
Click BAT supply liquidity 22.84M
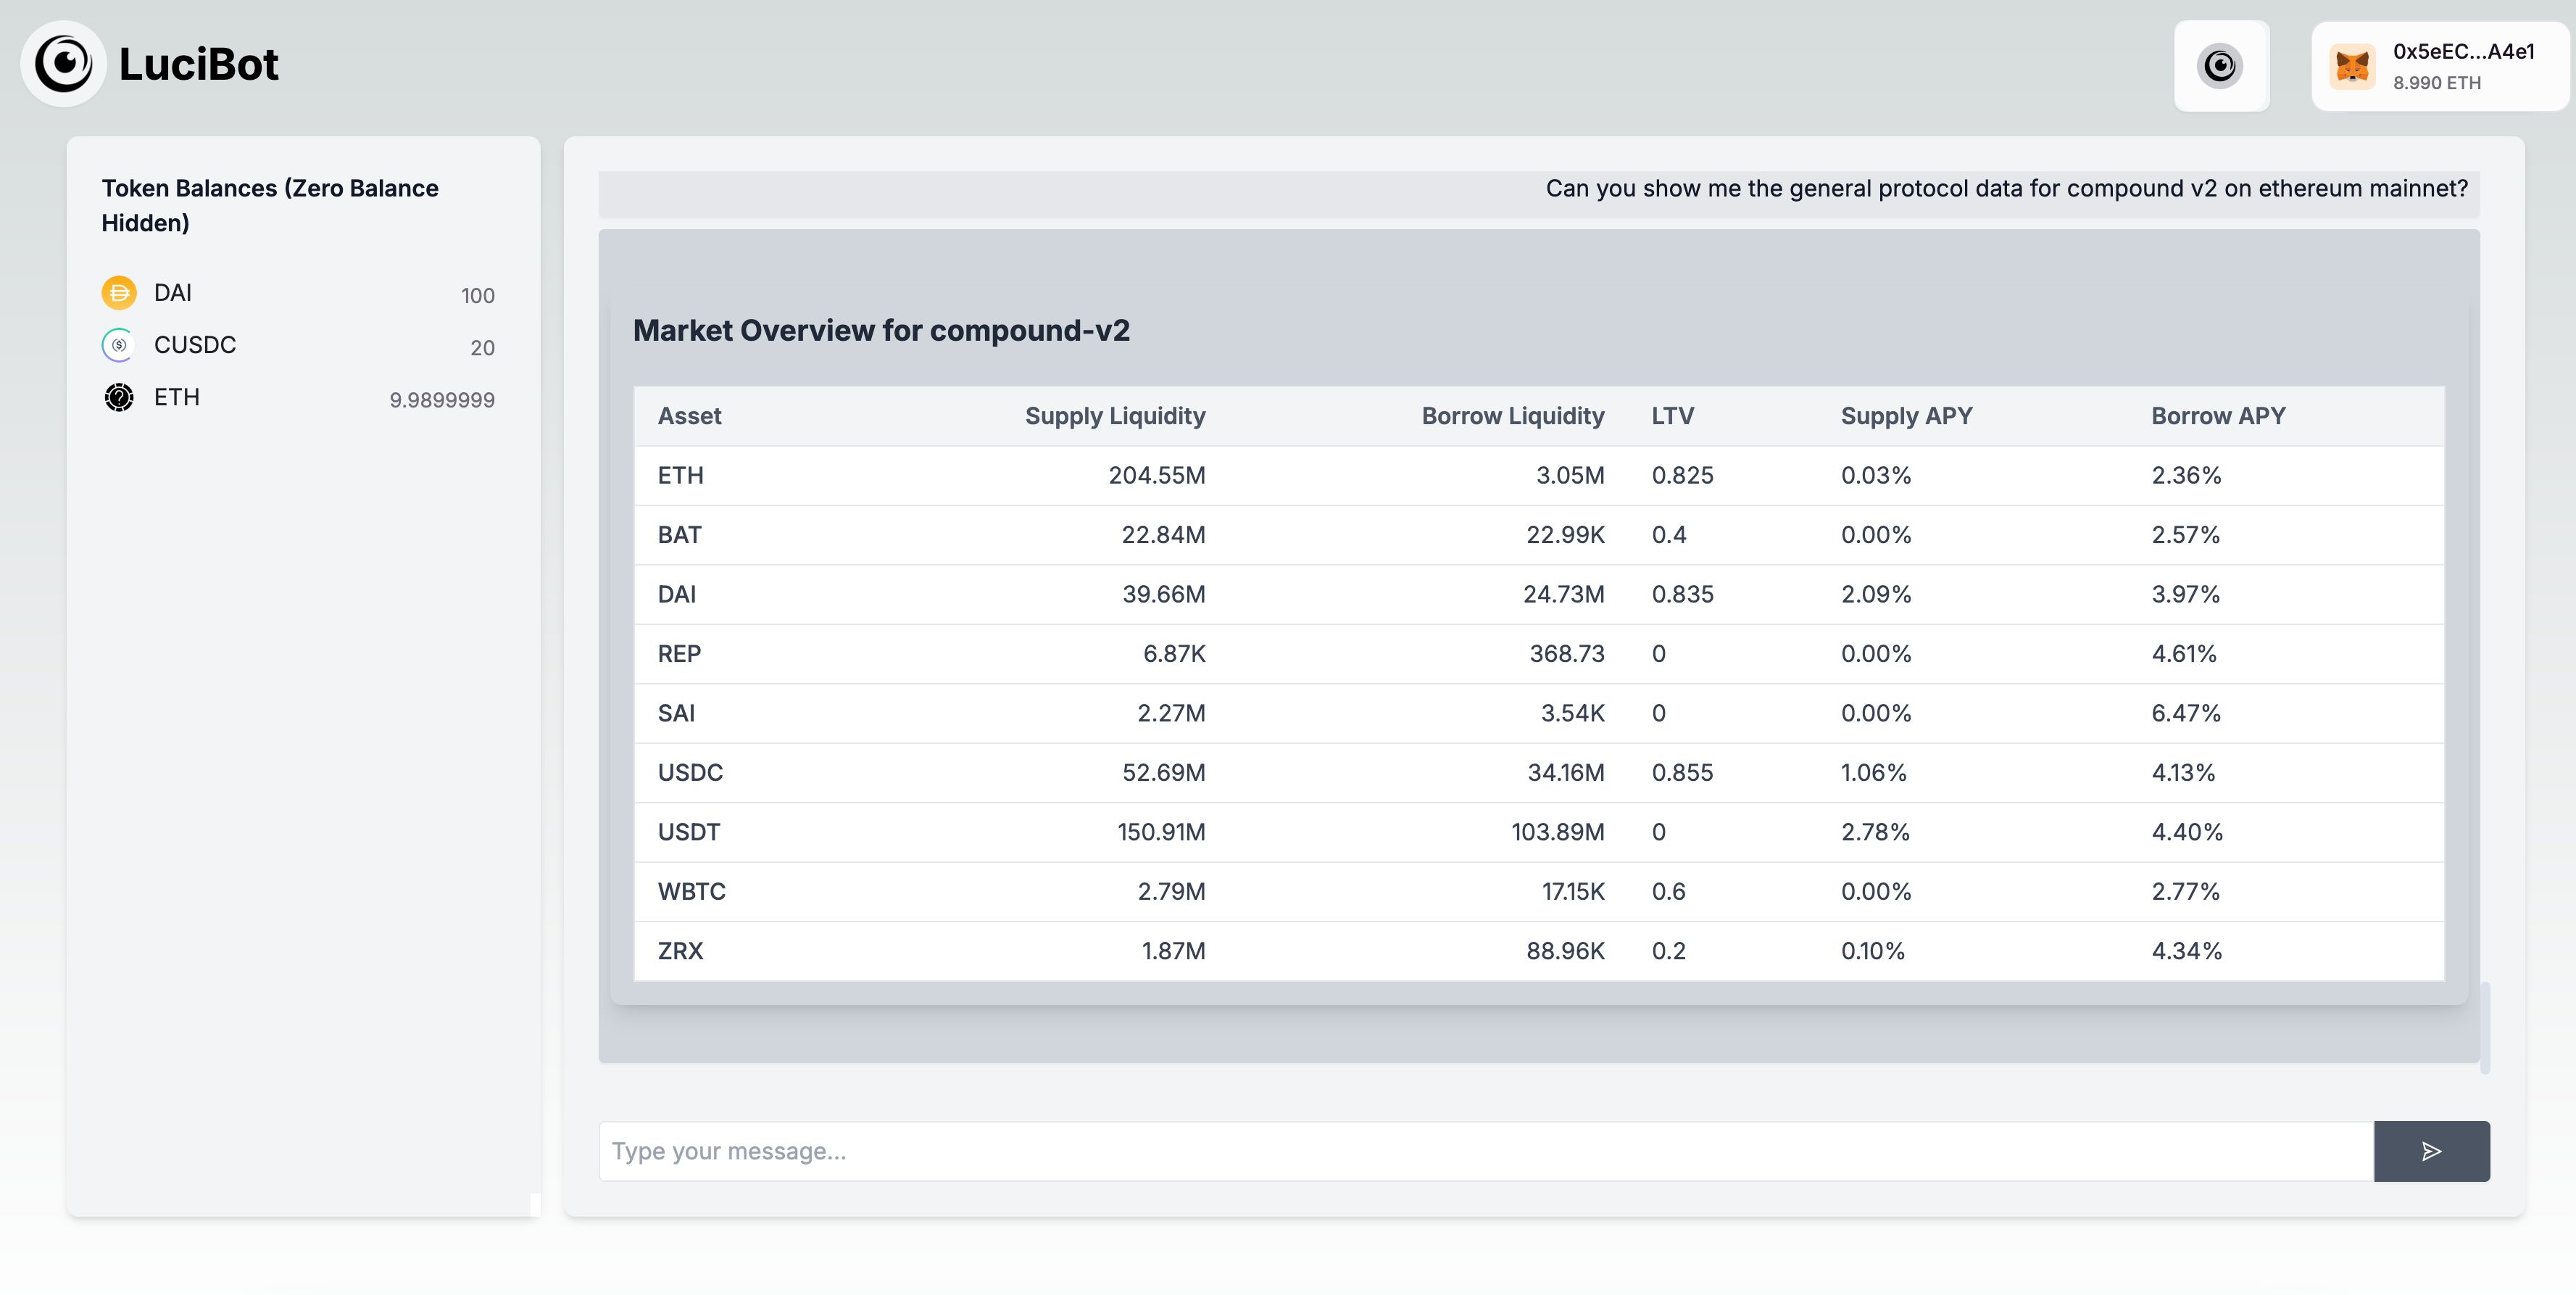[x=1163, y=535]
